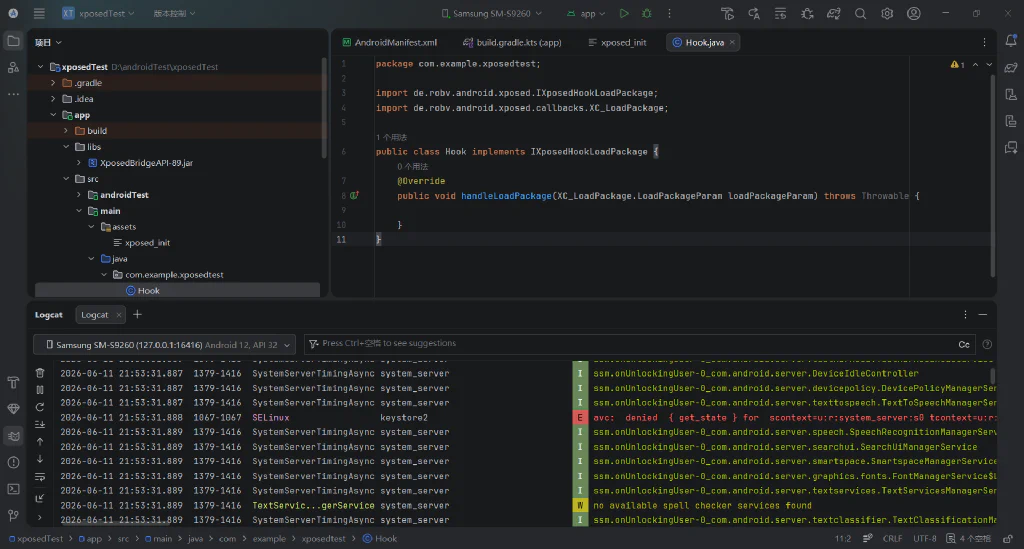This screenshot has width=1024, height=549.
Task: Open the Build hammer tool window
Action: point(13,383)
